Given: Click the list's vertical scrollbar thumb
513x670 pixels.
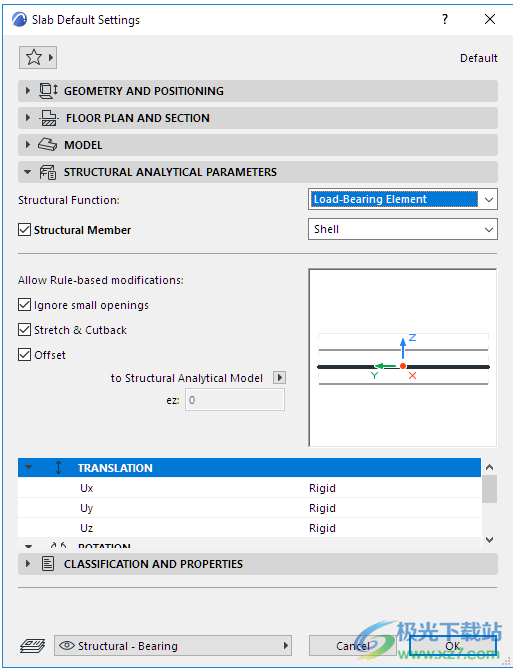Looking at the screenshot, I should pyautogui.click(x=490, y=489).
